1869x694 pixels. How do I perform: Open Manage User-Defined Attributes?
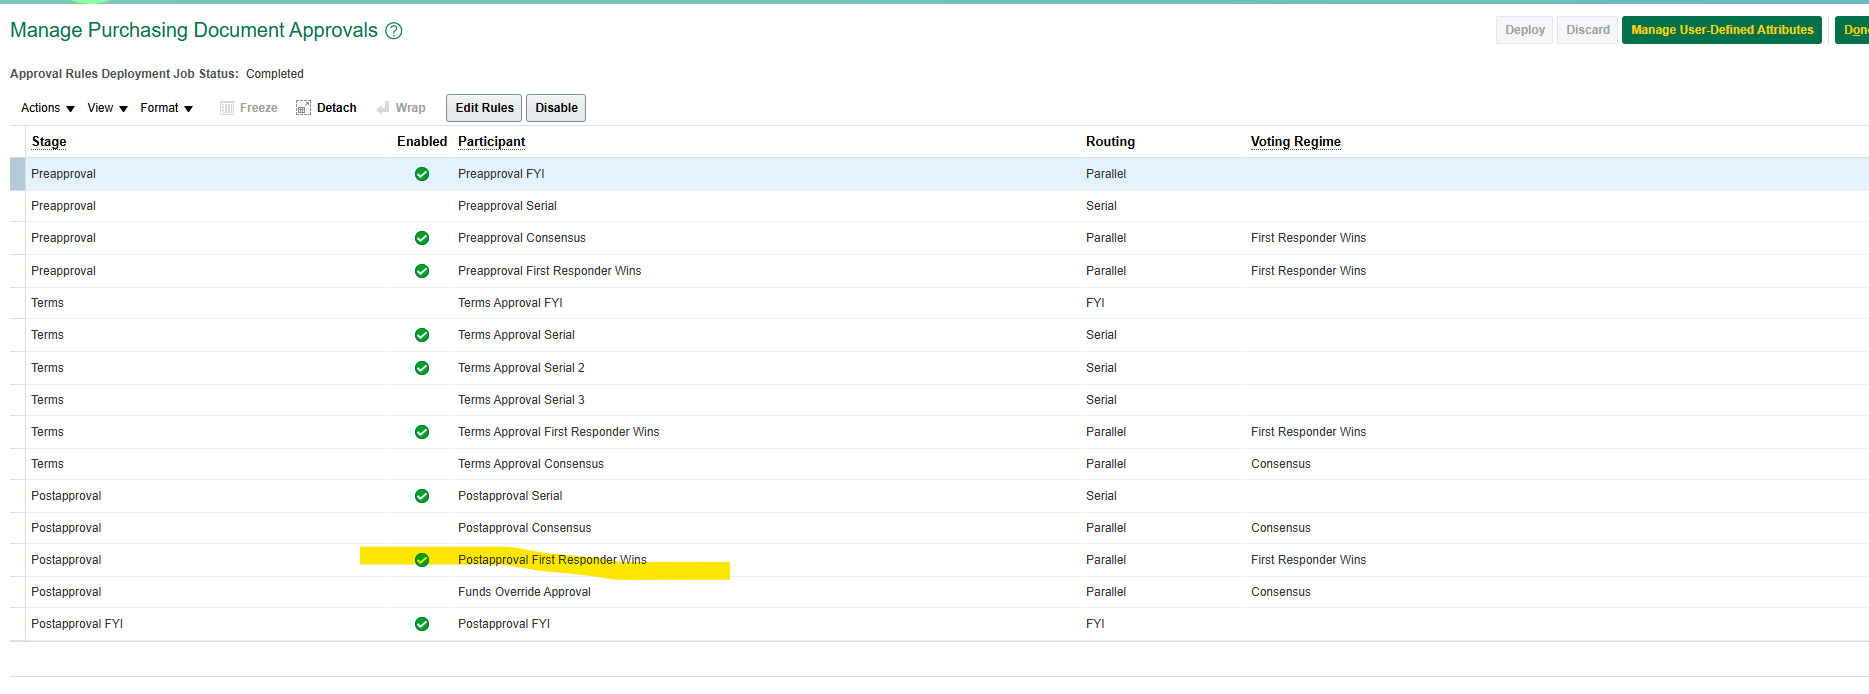(x=1722, y=30)
